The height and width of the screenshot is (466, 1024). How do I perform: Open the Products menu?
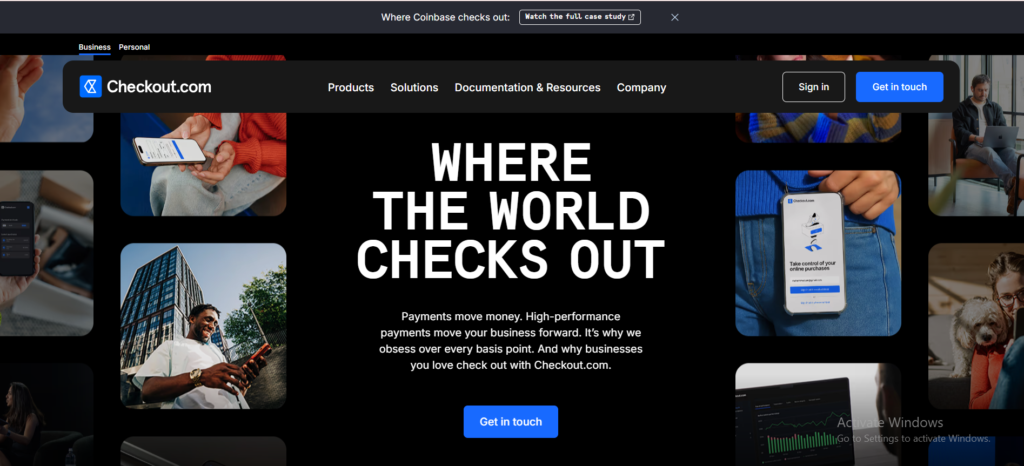tap(351, 87)
